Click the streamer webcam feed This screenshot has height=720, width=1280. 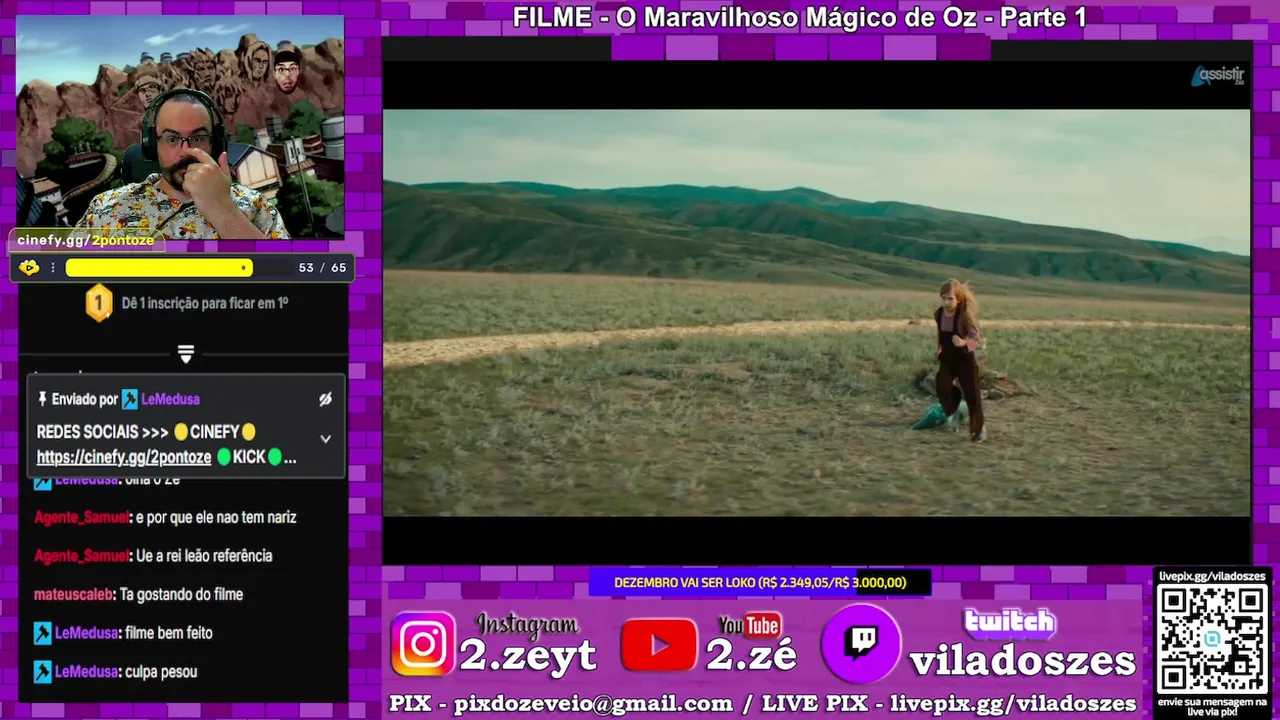[180, 126]
